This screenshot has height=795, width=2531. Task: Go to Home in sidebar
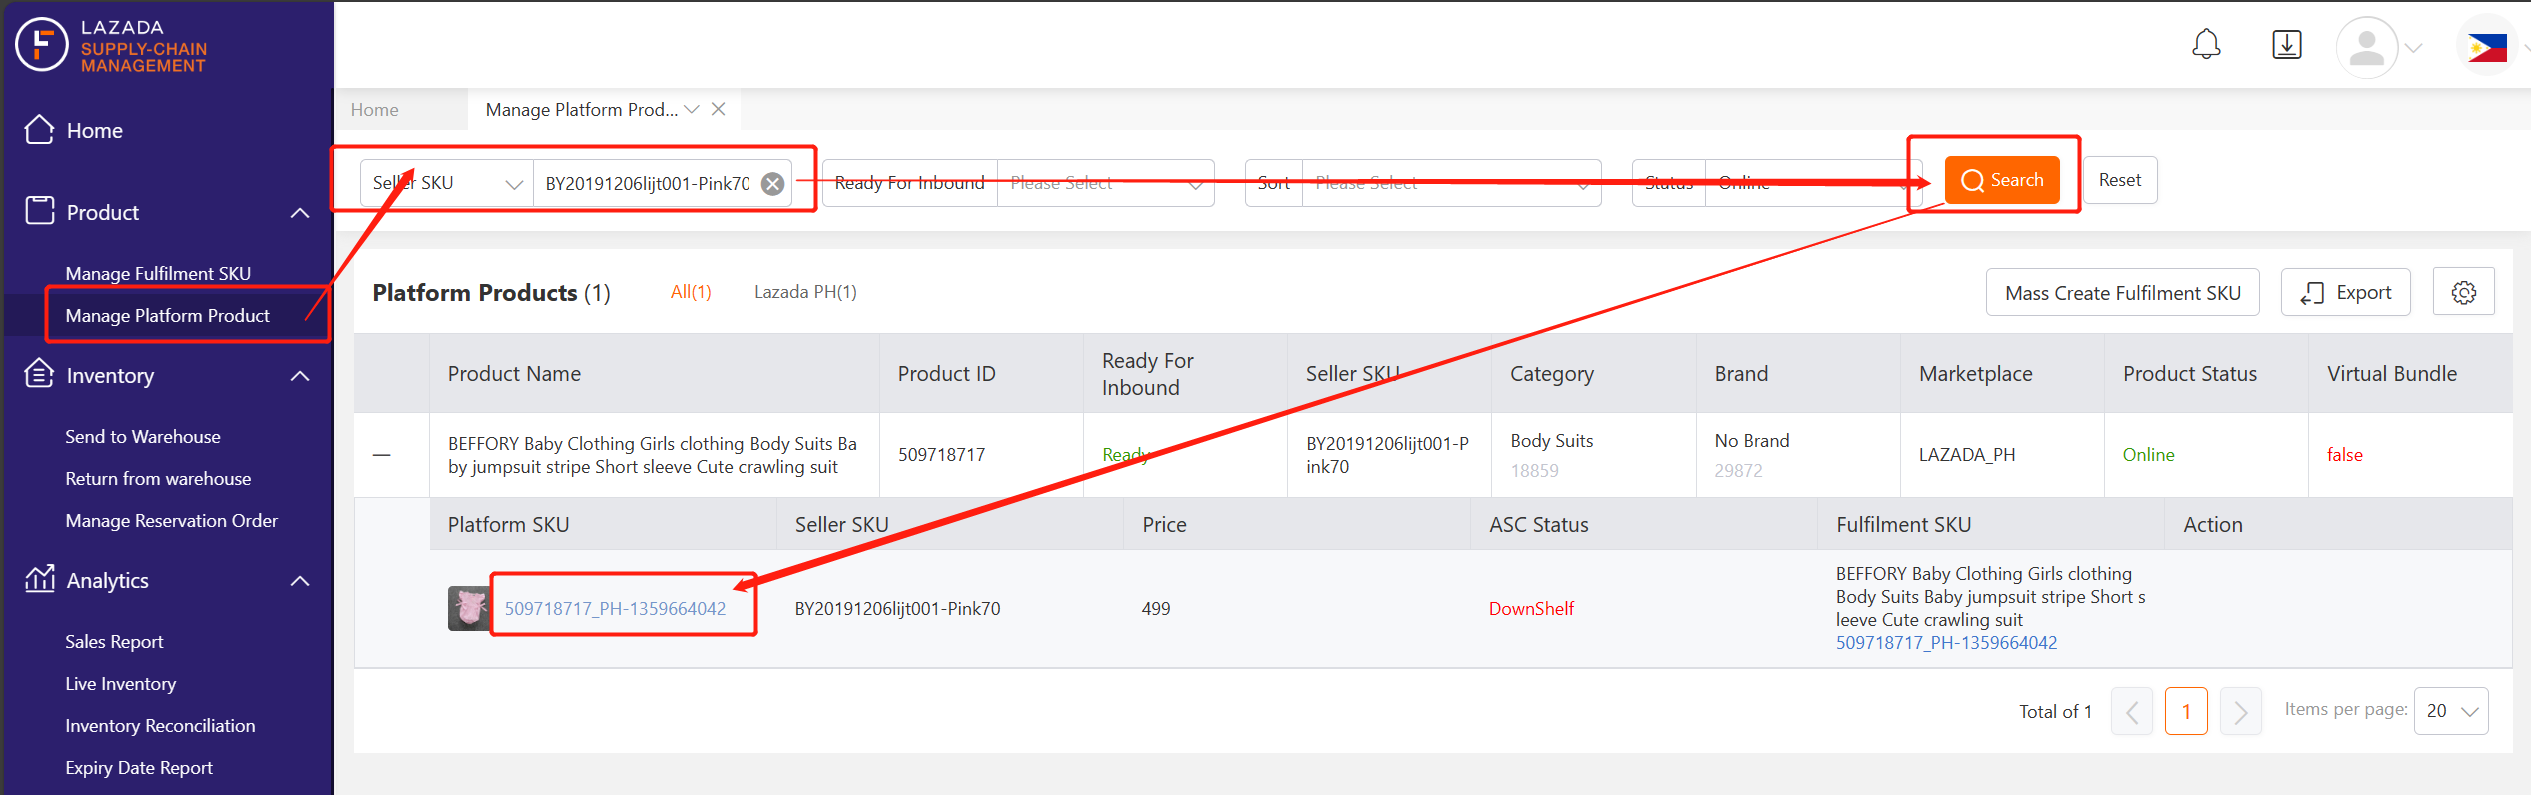(94, 131)
